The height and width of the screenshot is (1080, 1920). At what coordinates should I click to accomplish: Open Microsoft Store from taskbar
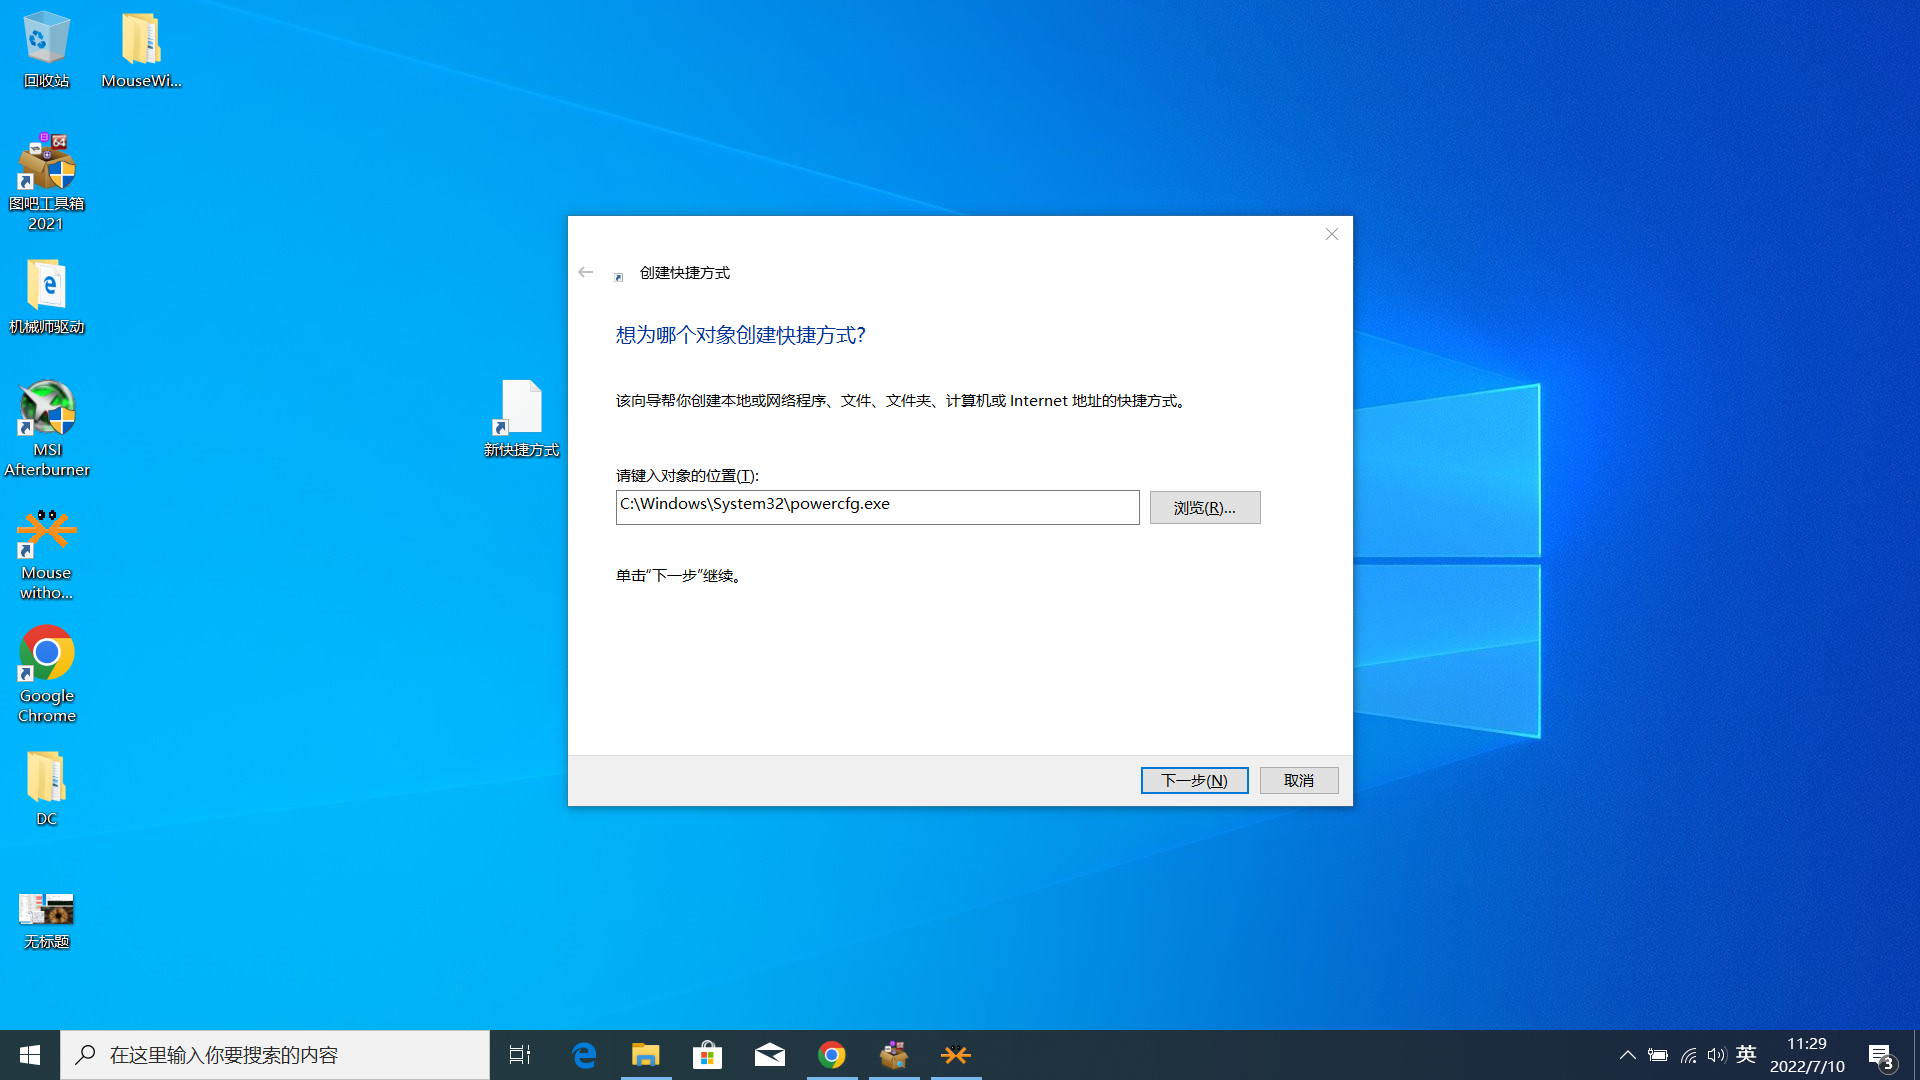[707, 1055]
